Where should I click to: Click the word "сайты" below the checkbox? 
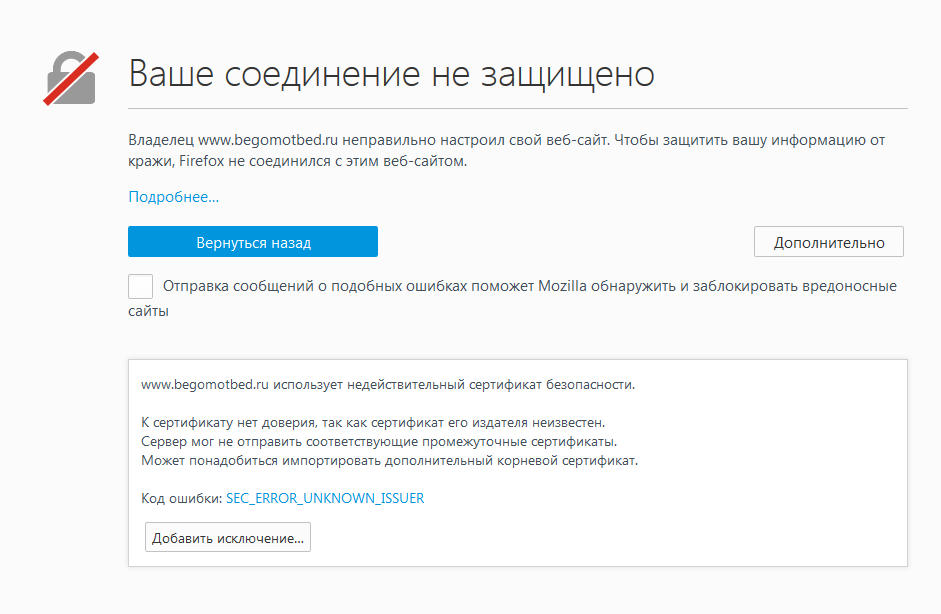148,311
